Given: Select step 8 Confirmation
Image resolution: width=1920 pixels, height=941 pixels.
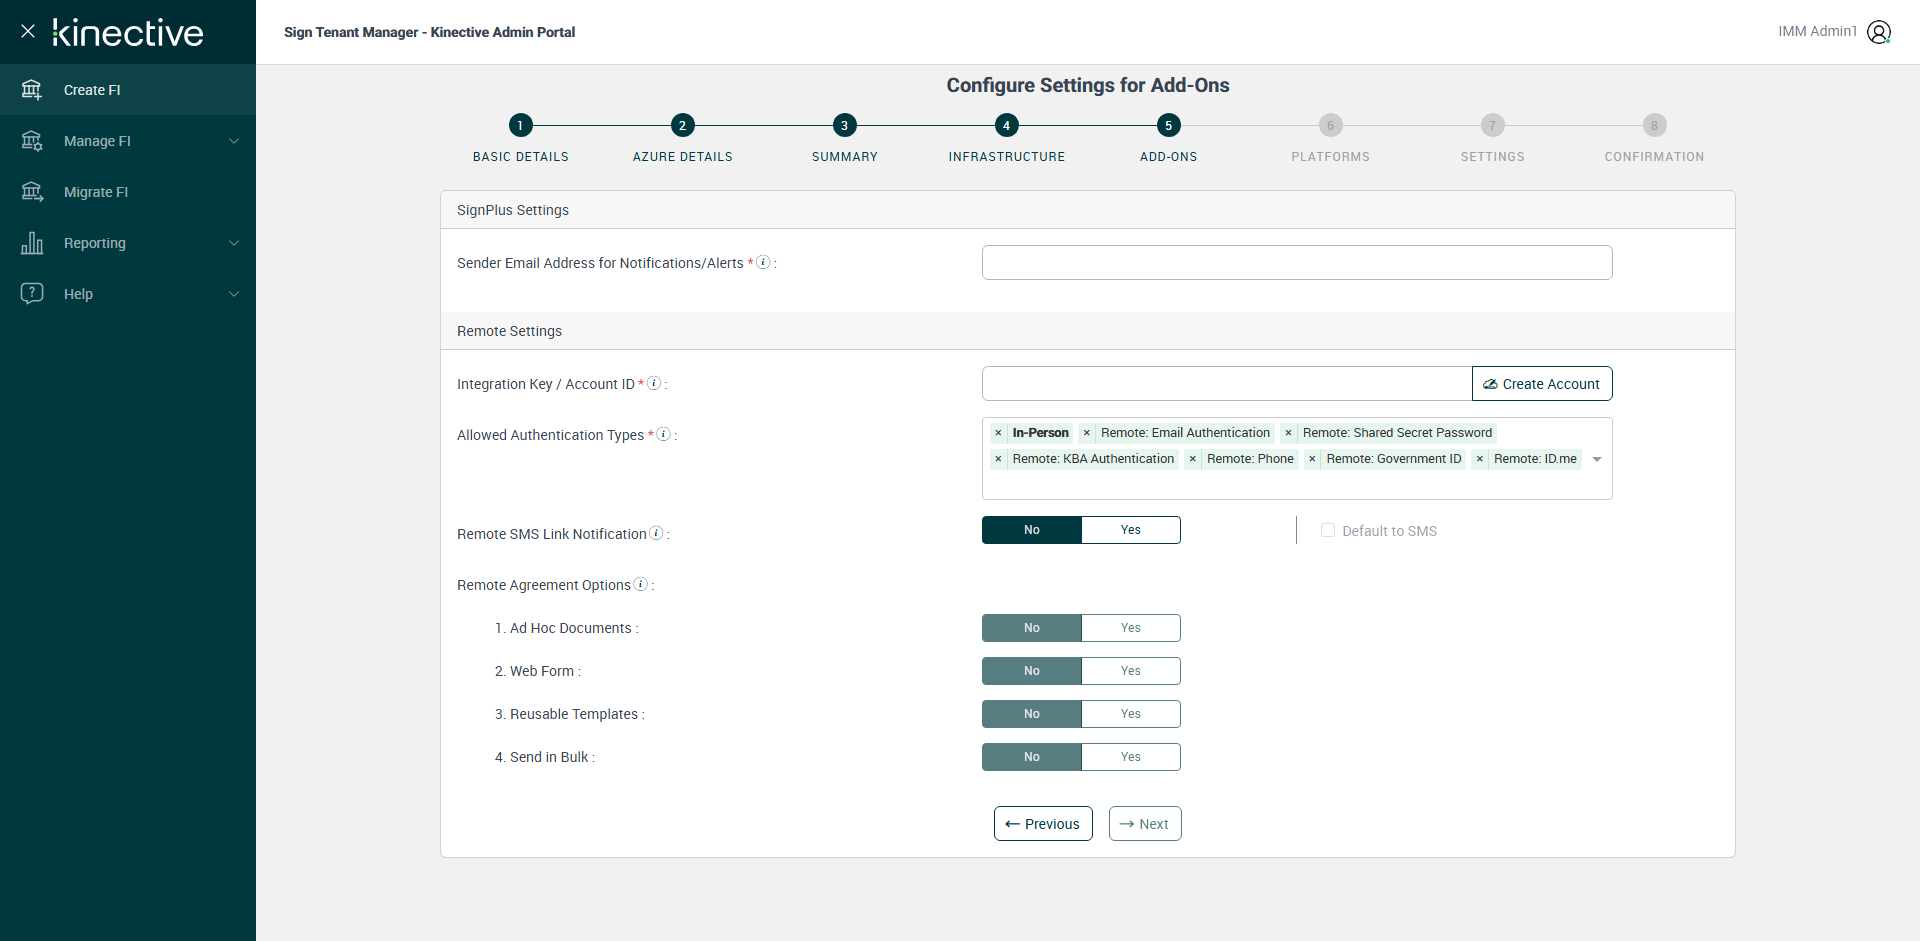Looking at the screenshot, I should pyautogui.click(x=1654, y=125).
